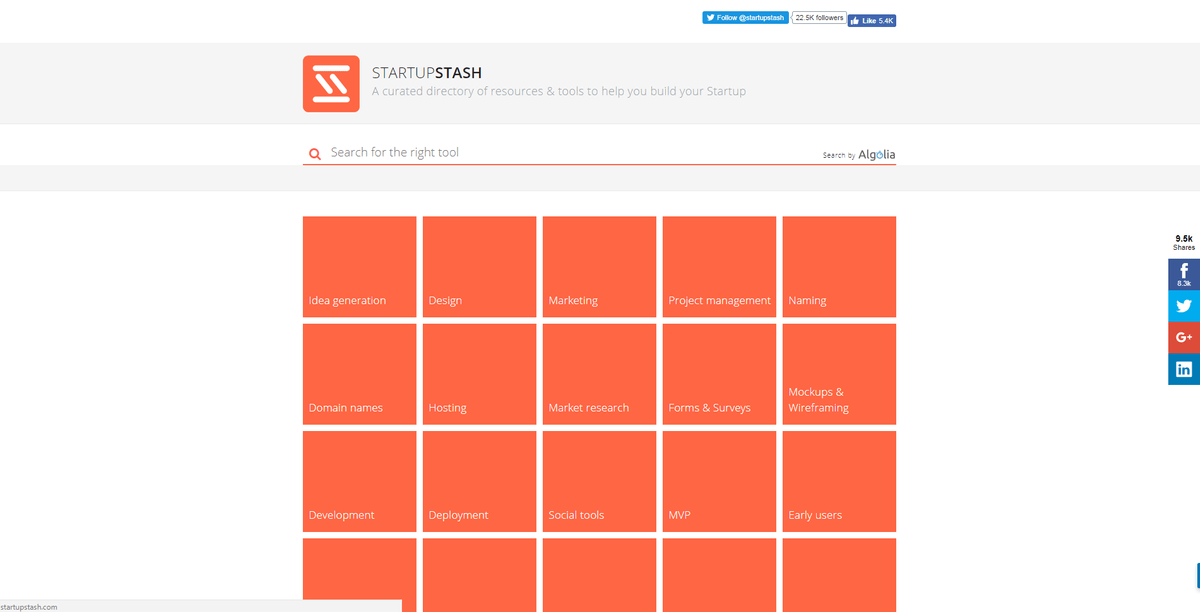Share on Facebook via sidebar icon
1200x612 pixels.
1184,274
